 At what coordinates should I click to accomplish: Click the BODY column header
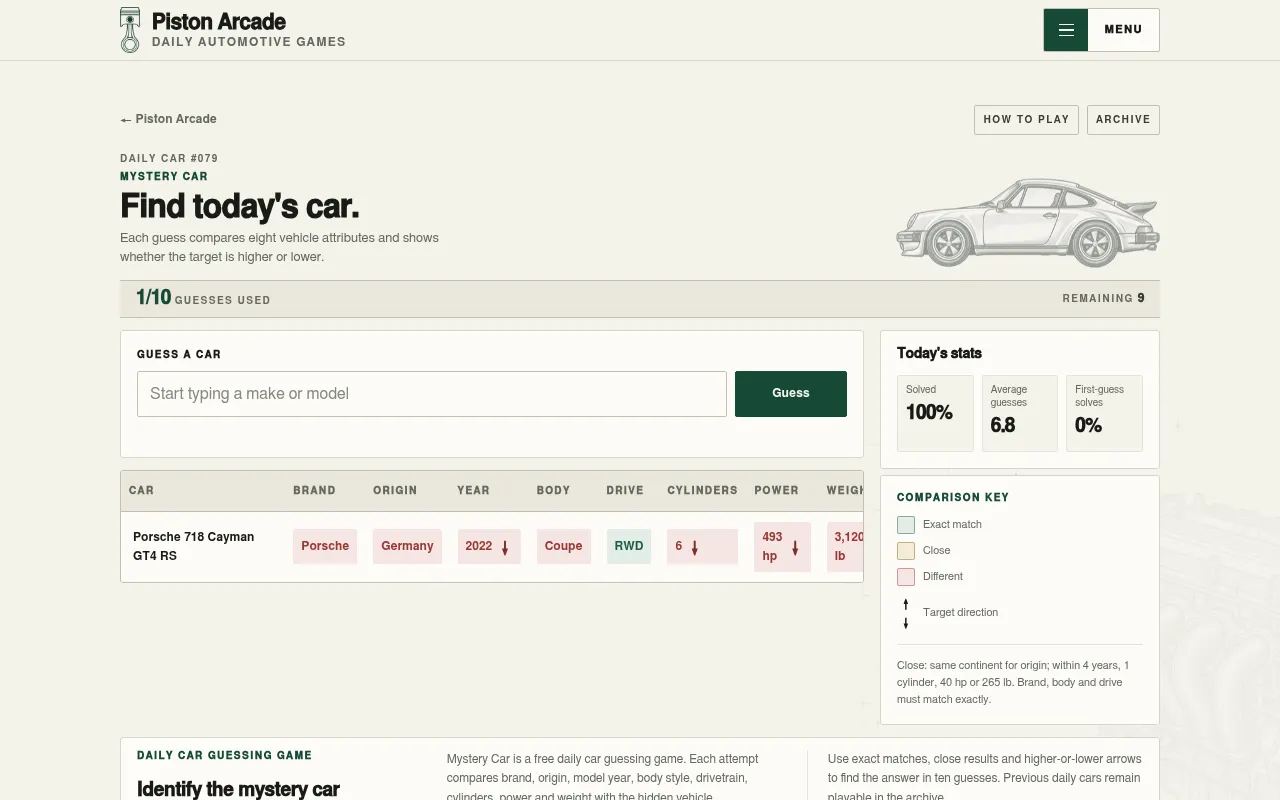pos(553,491)
